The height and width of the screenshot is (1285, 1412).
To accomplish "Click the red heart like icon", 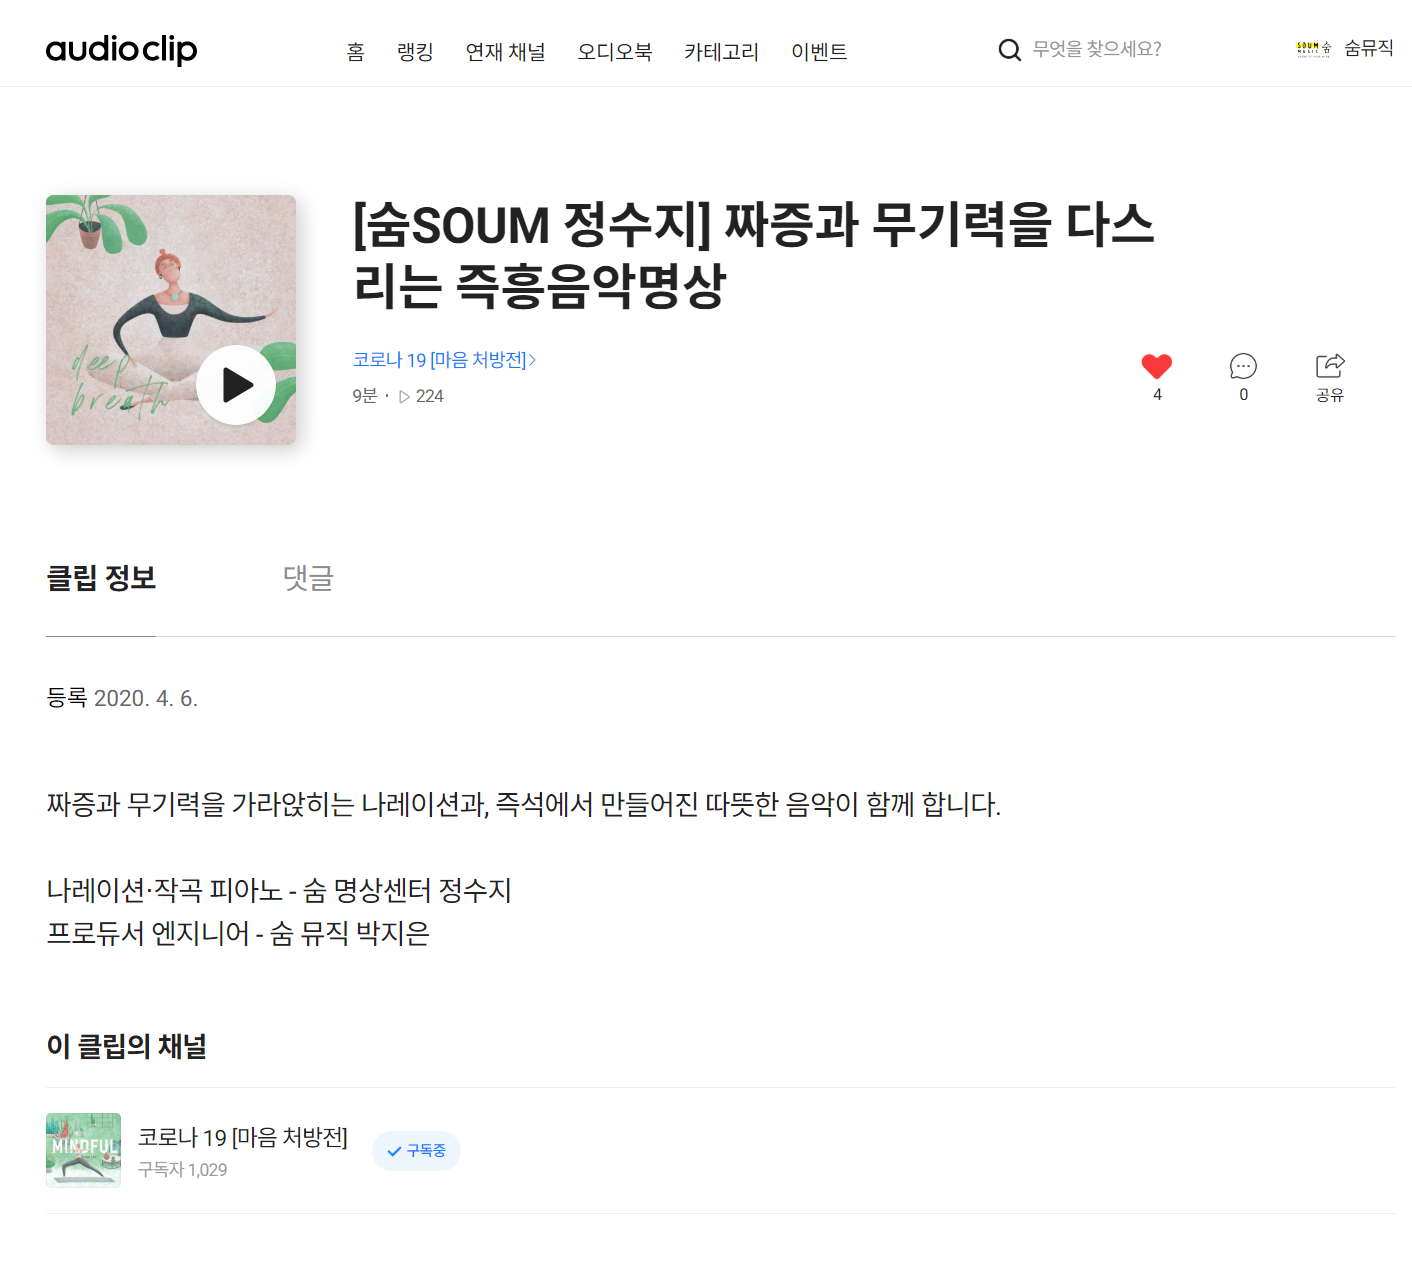I will tap(1157, 366).
